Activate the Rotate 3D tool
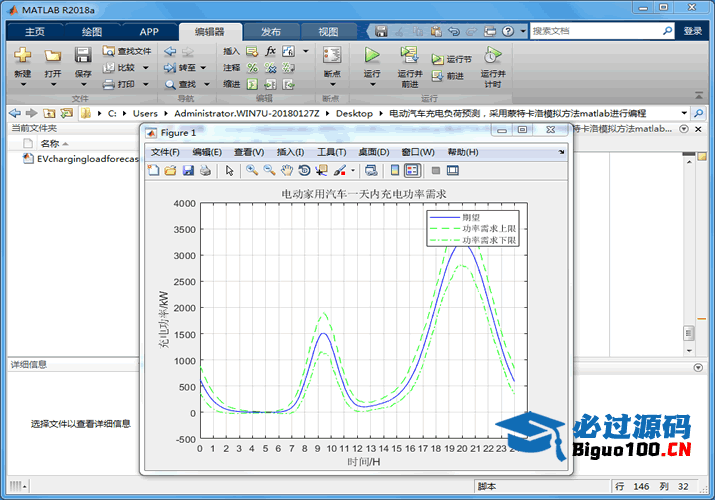 tap(304, 170)
